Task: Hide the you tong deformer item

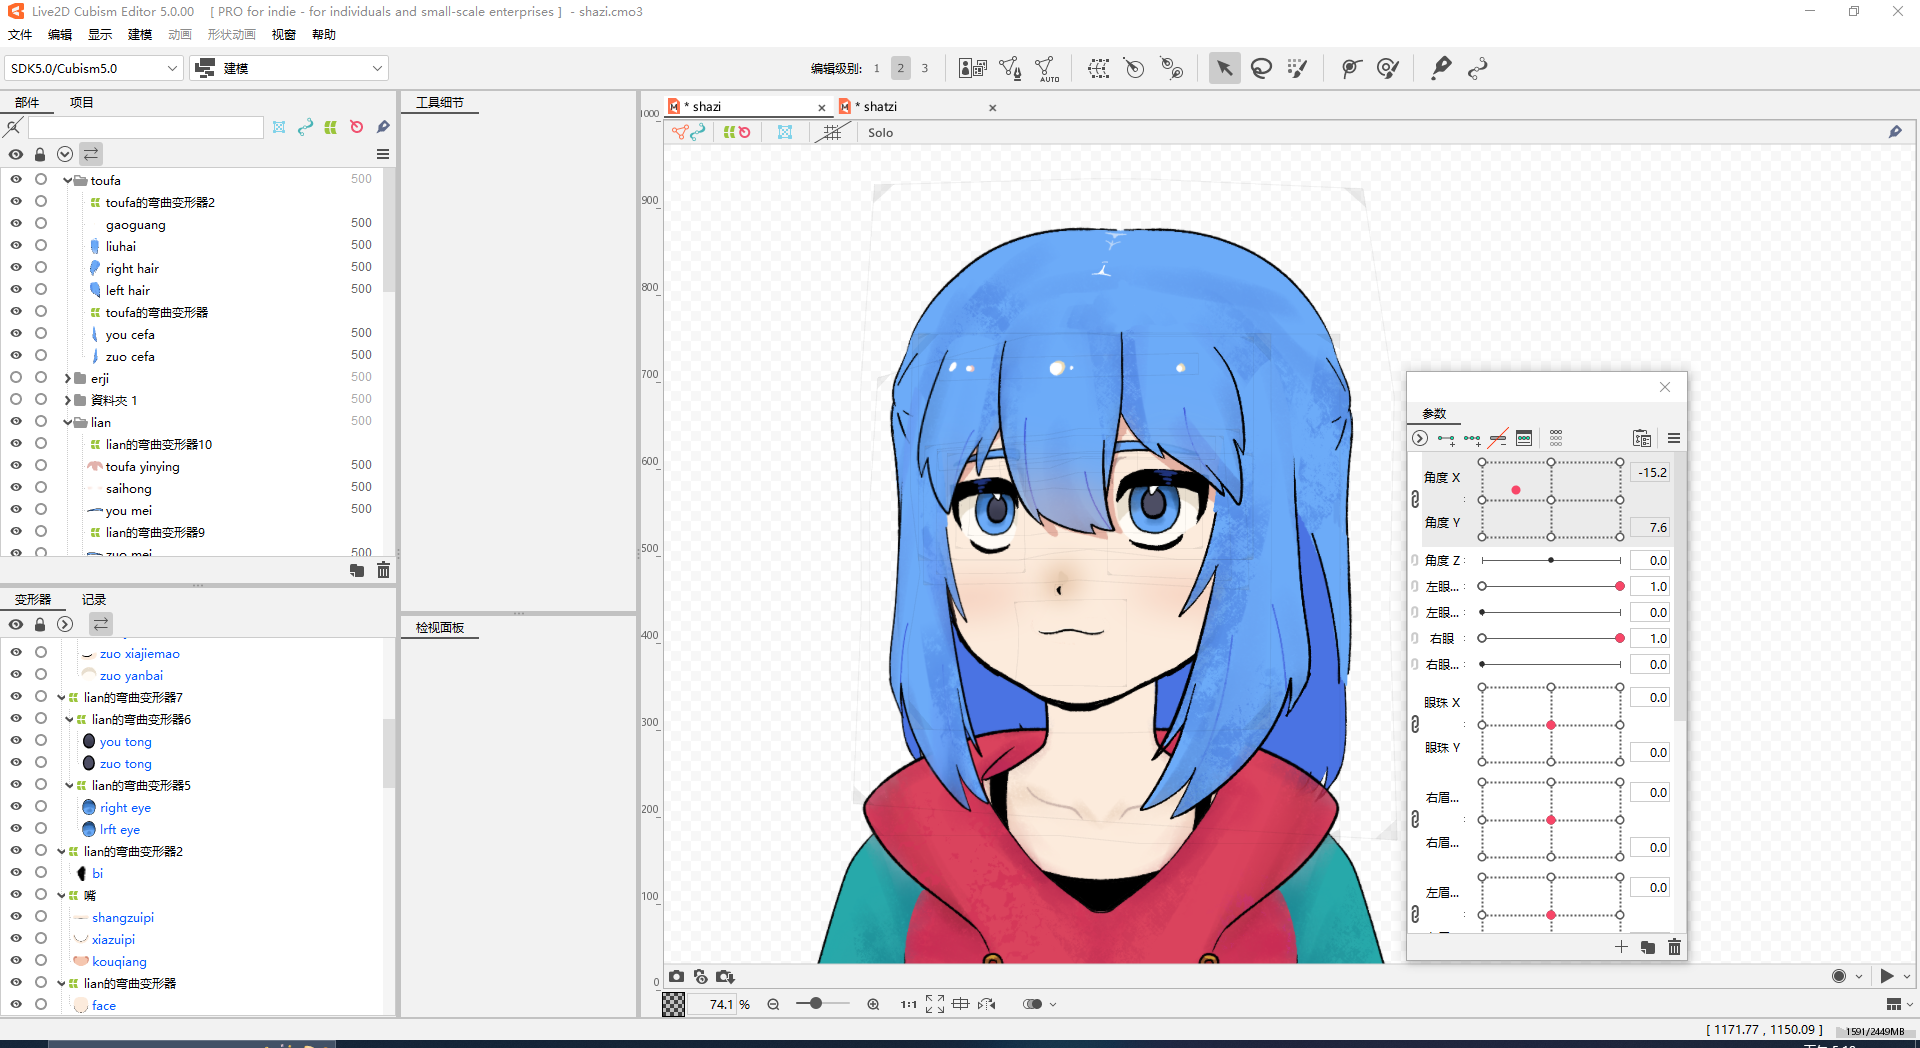Action: tap(16, 740)
